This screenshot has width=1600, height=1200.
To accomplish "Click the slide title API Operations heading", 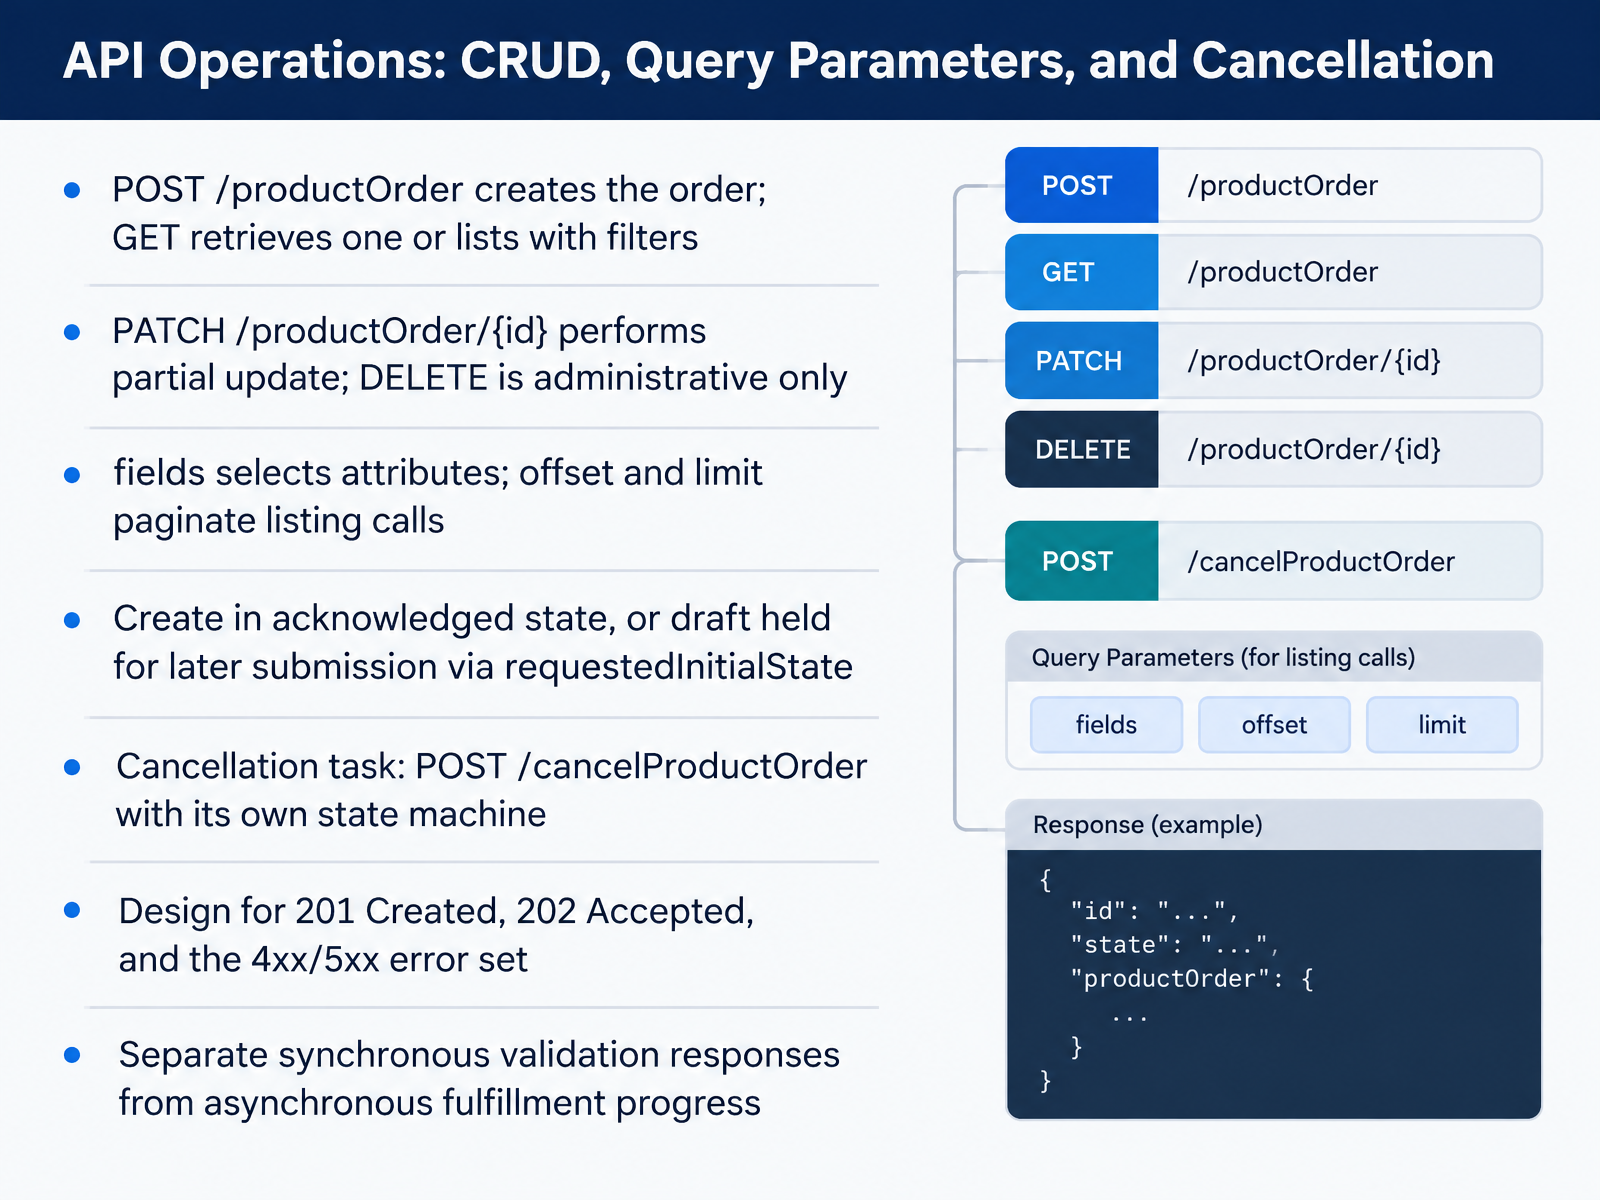I will 778,60.
